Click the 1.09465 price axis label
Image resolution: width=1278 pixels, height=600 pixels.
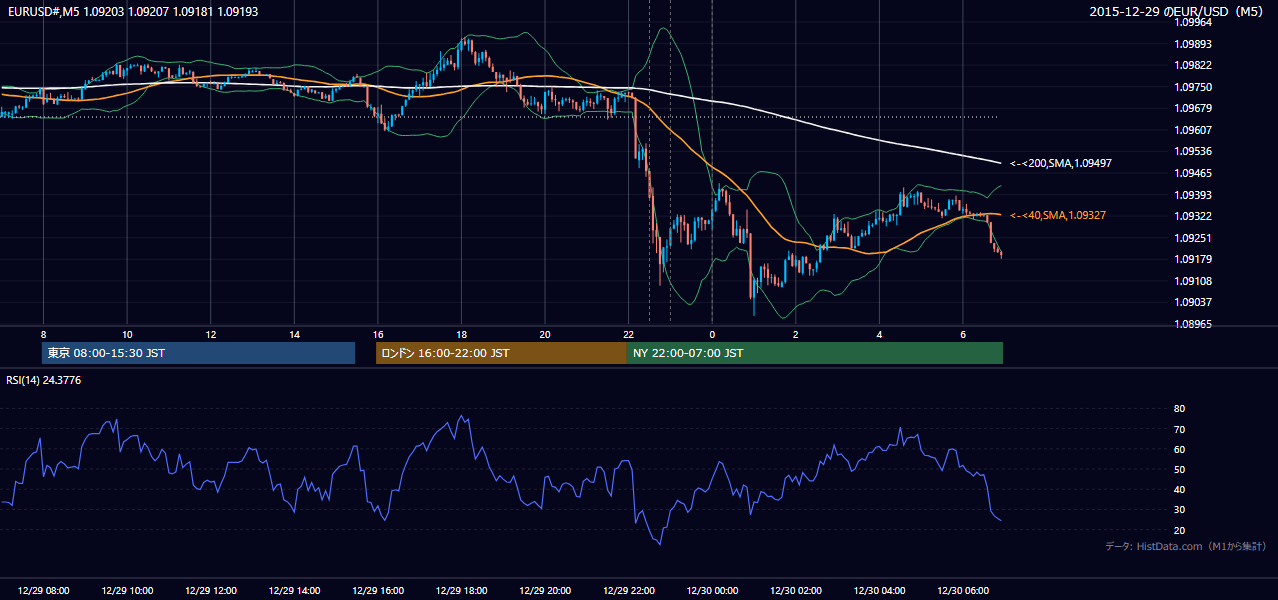tap(1194, 173)
